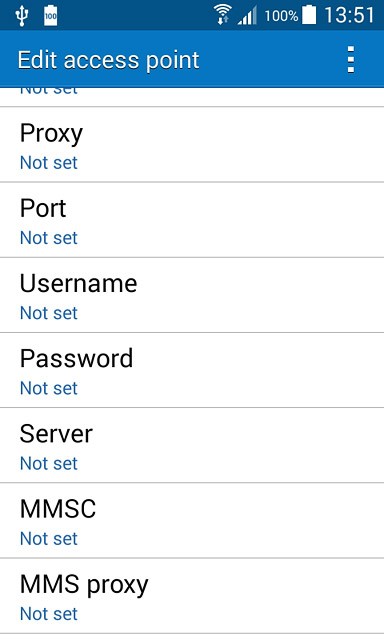
Task: Tap the Edit access point title
Action: (x=108, y=60)
